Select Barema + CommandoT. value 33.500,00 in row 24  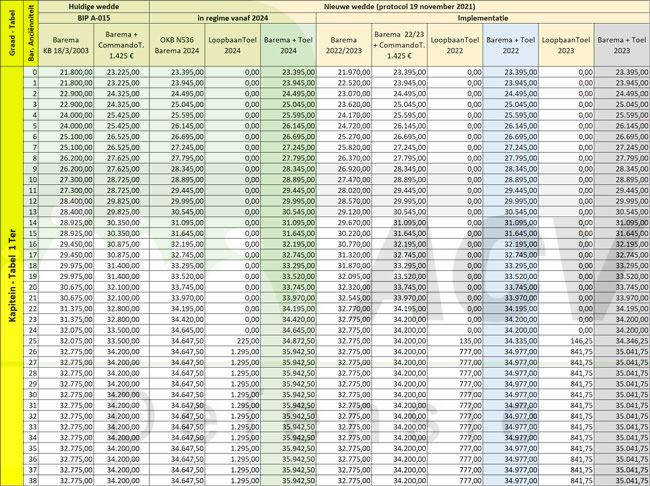pyautogui.click(x=122, y=330)
